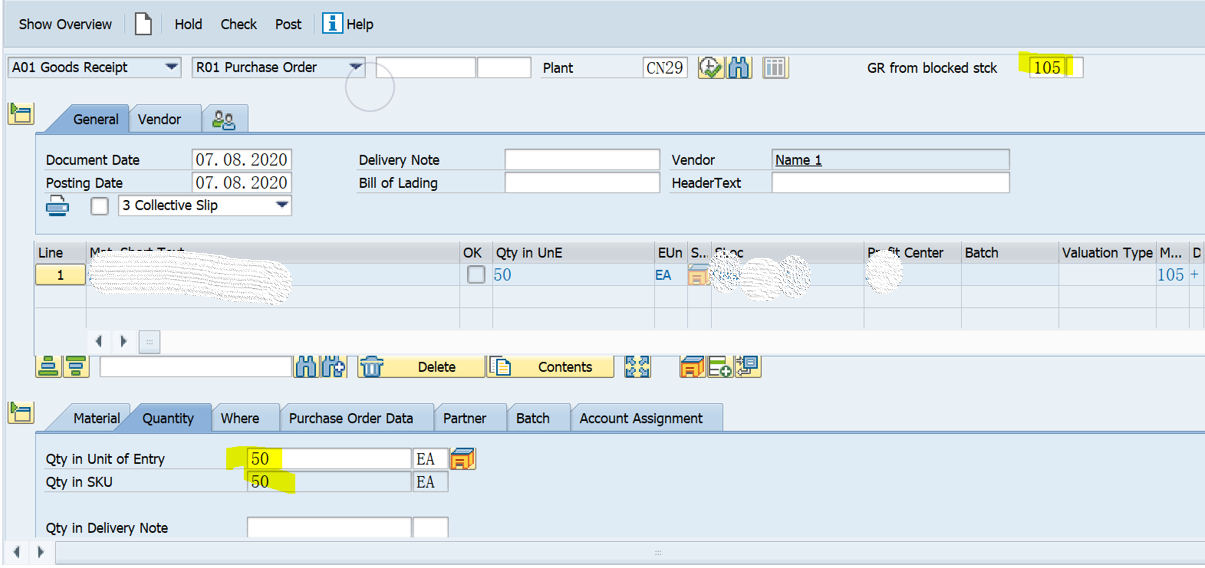Open the partner people icon tab

[x=224, y=120]
